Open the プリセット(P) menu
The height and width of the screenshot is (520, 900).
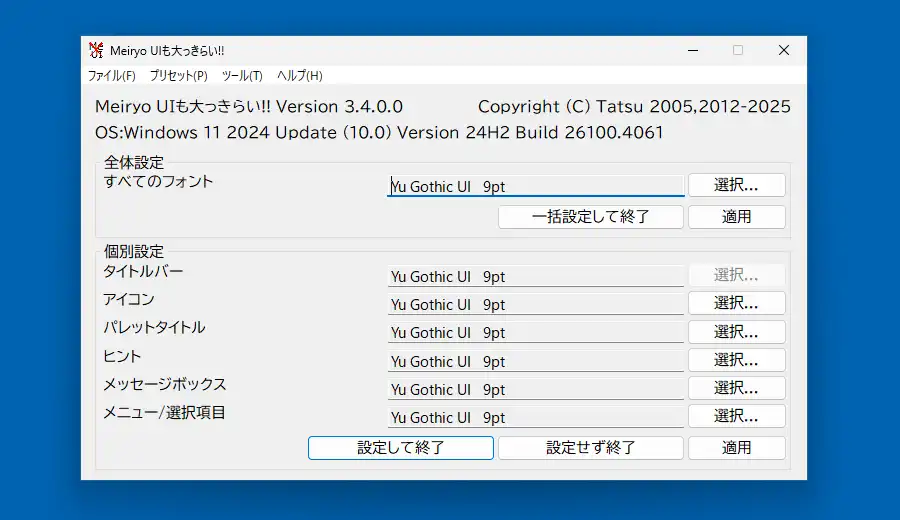click(179, 76)
